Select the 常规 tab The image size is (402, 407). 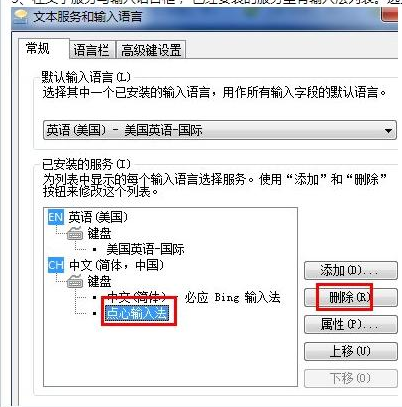pos(38,49)
